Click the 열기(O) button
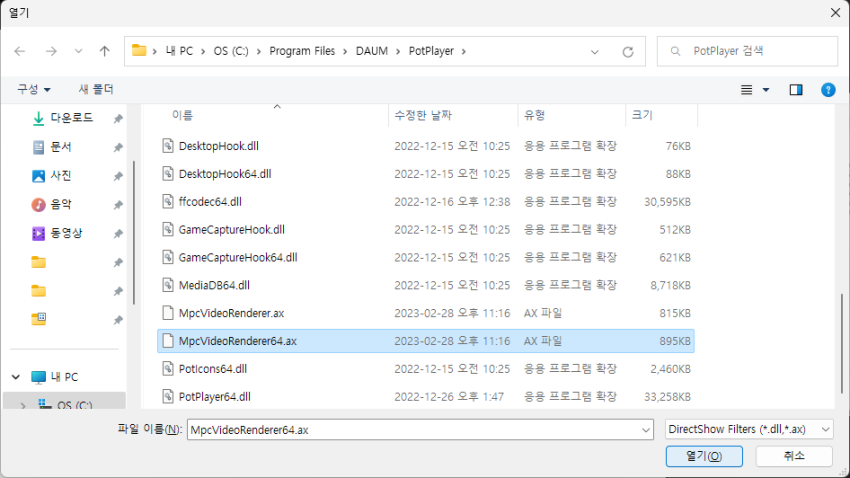850x478 pixels. [x=704, y=456]
